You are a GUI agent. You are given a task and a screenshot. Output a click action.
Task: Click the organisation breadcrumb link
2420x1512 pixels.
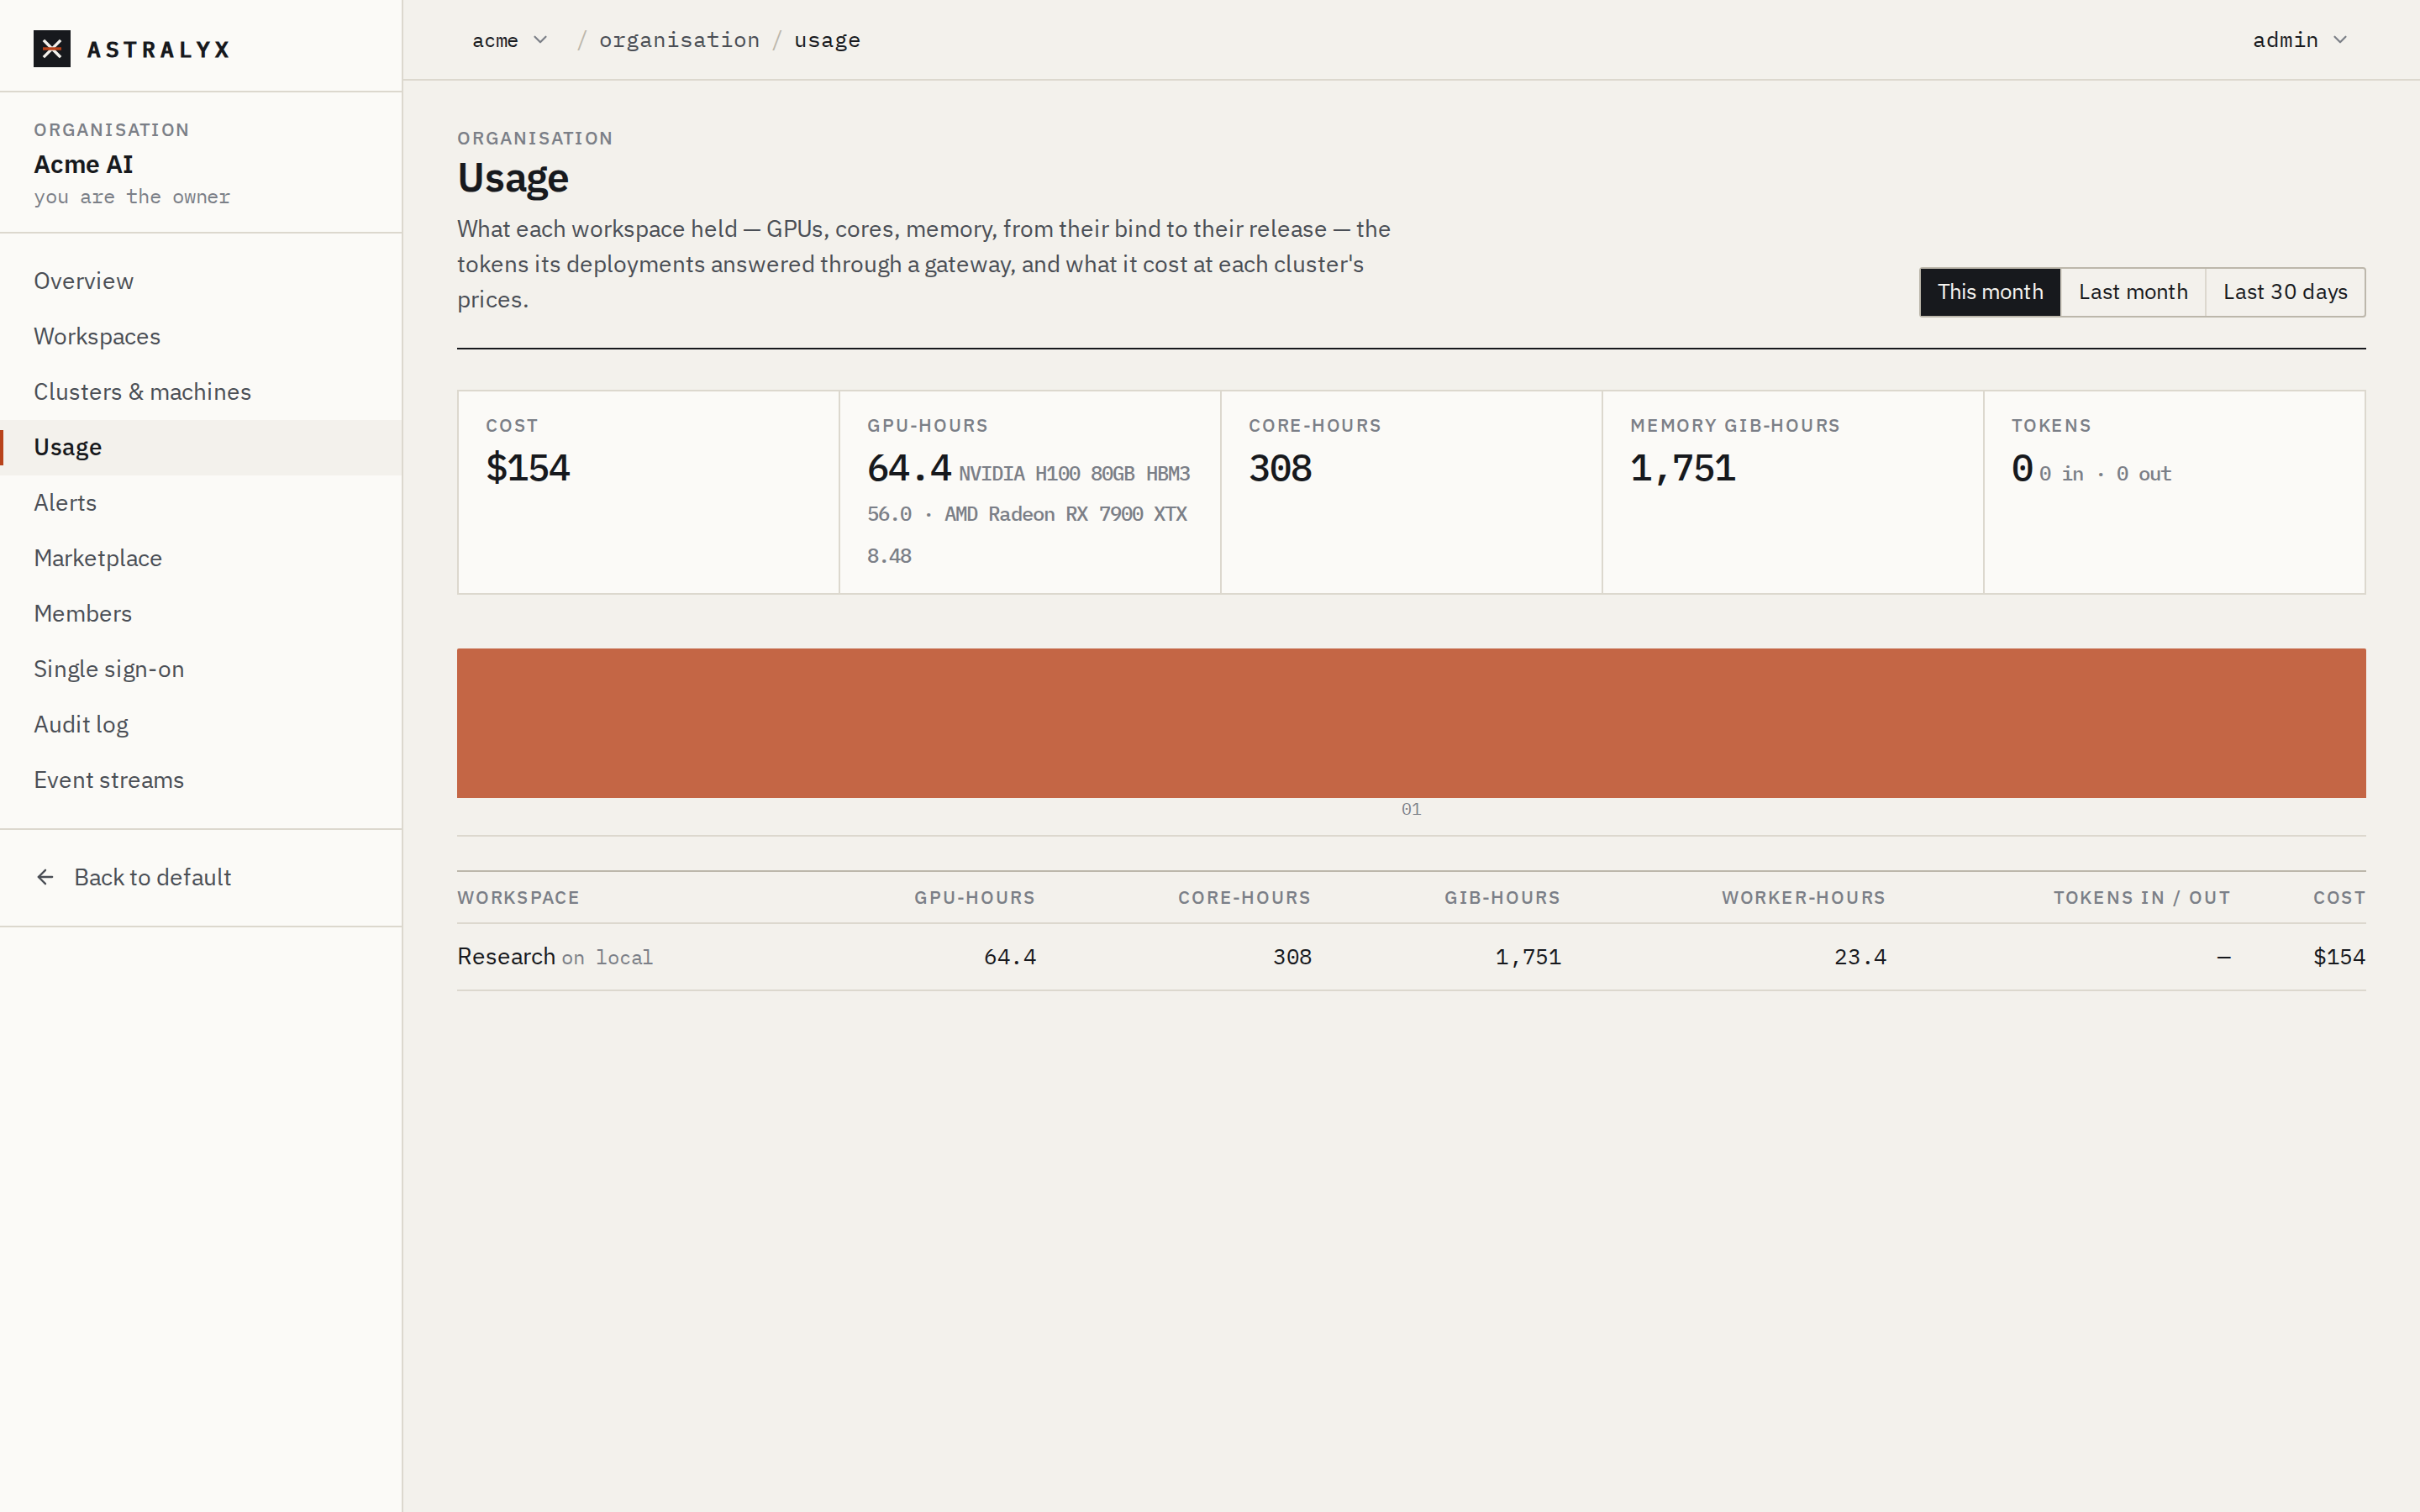[679, 40]
